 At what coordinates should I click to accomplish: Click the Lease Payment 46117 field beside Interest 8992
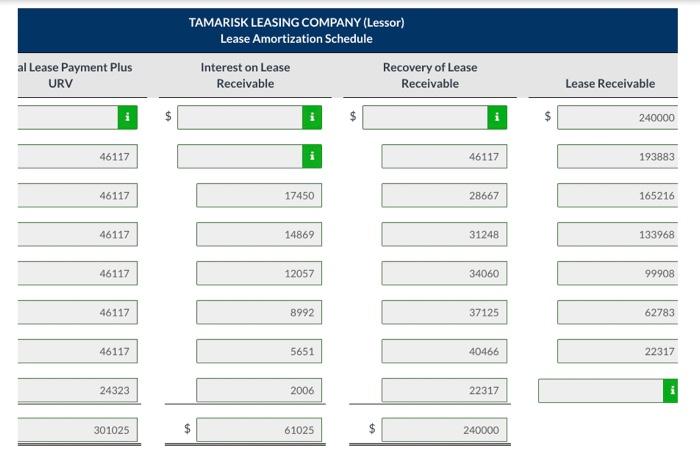(x=78, y=312)
